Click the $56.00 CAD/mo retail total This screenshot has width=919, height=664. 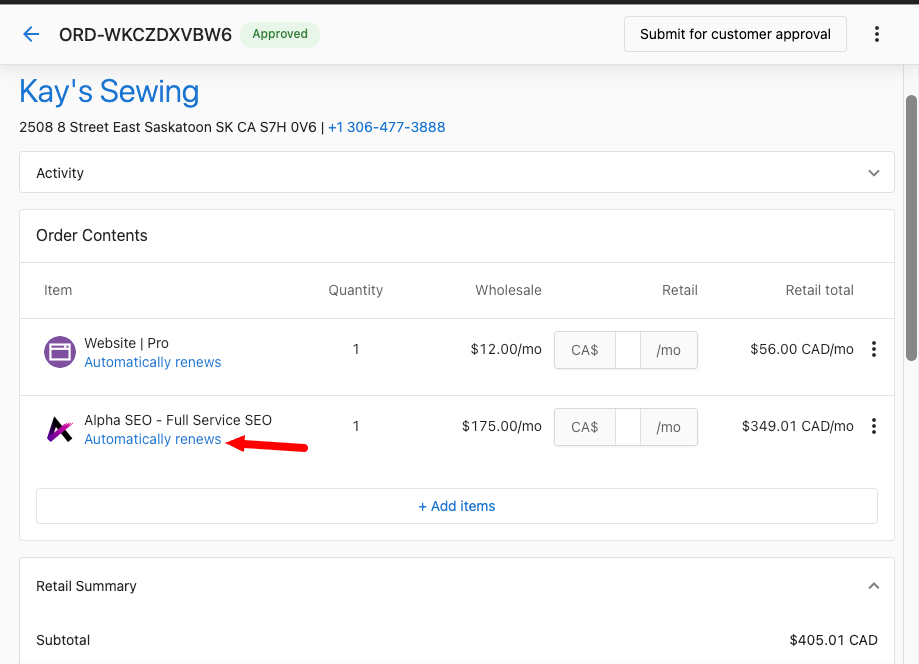click(x=802, y=349)
